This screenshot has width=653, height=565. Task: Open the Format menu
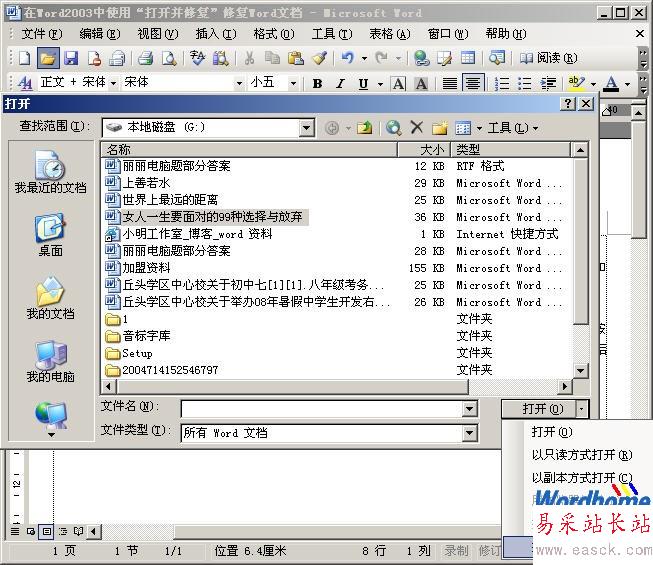[x=274, y=34]
